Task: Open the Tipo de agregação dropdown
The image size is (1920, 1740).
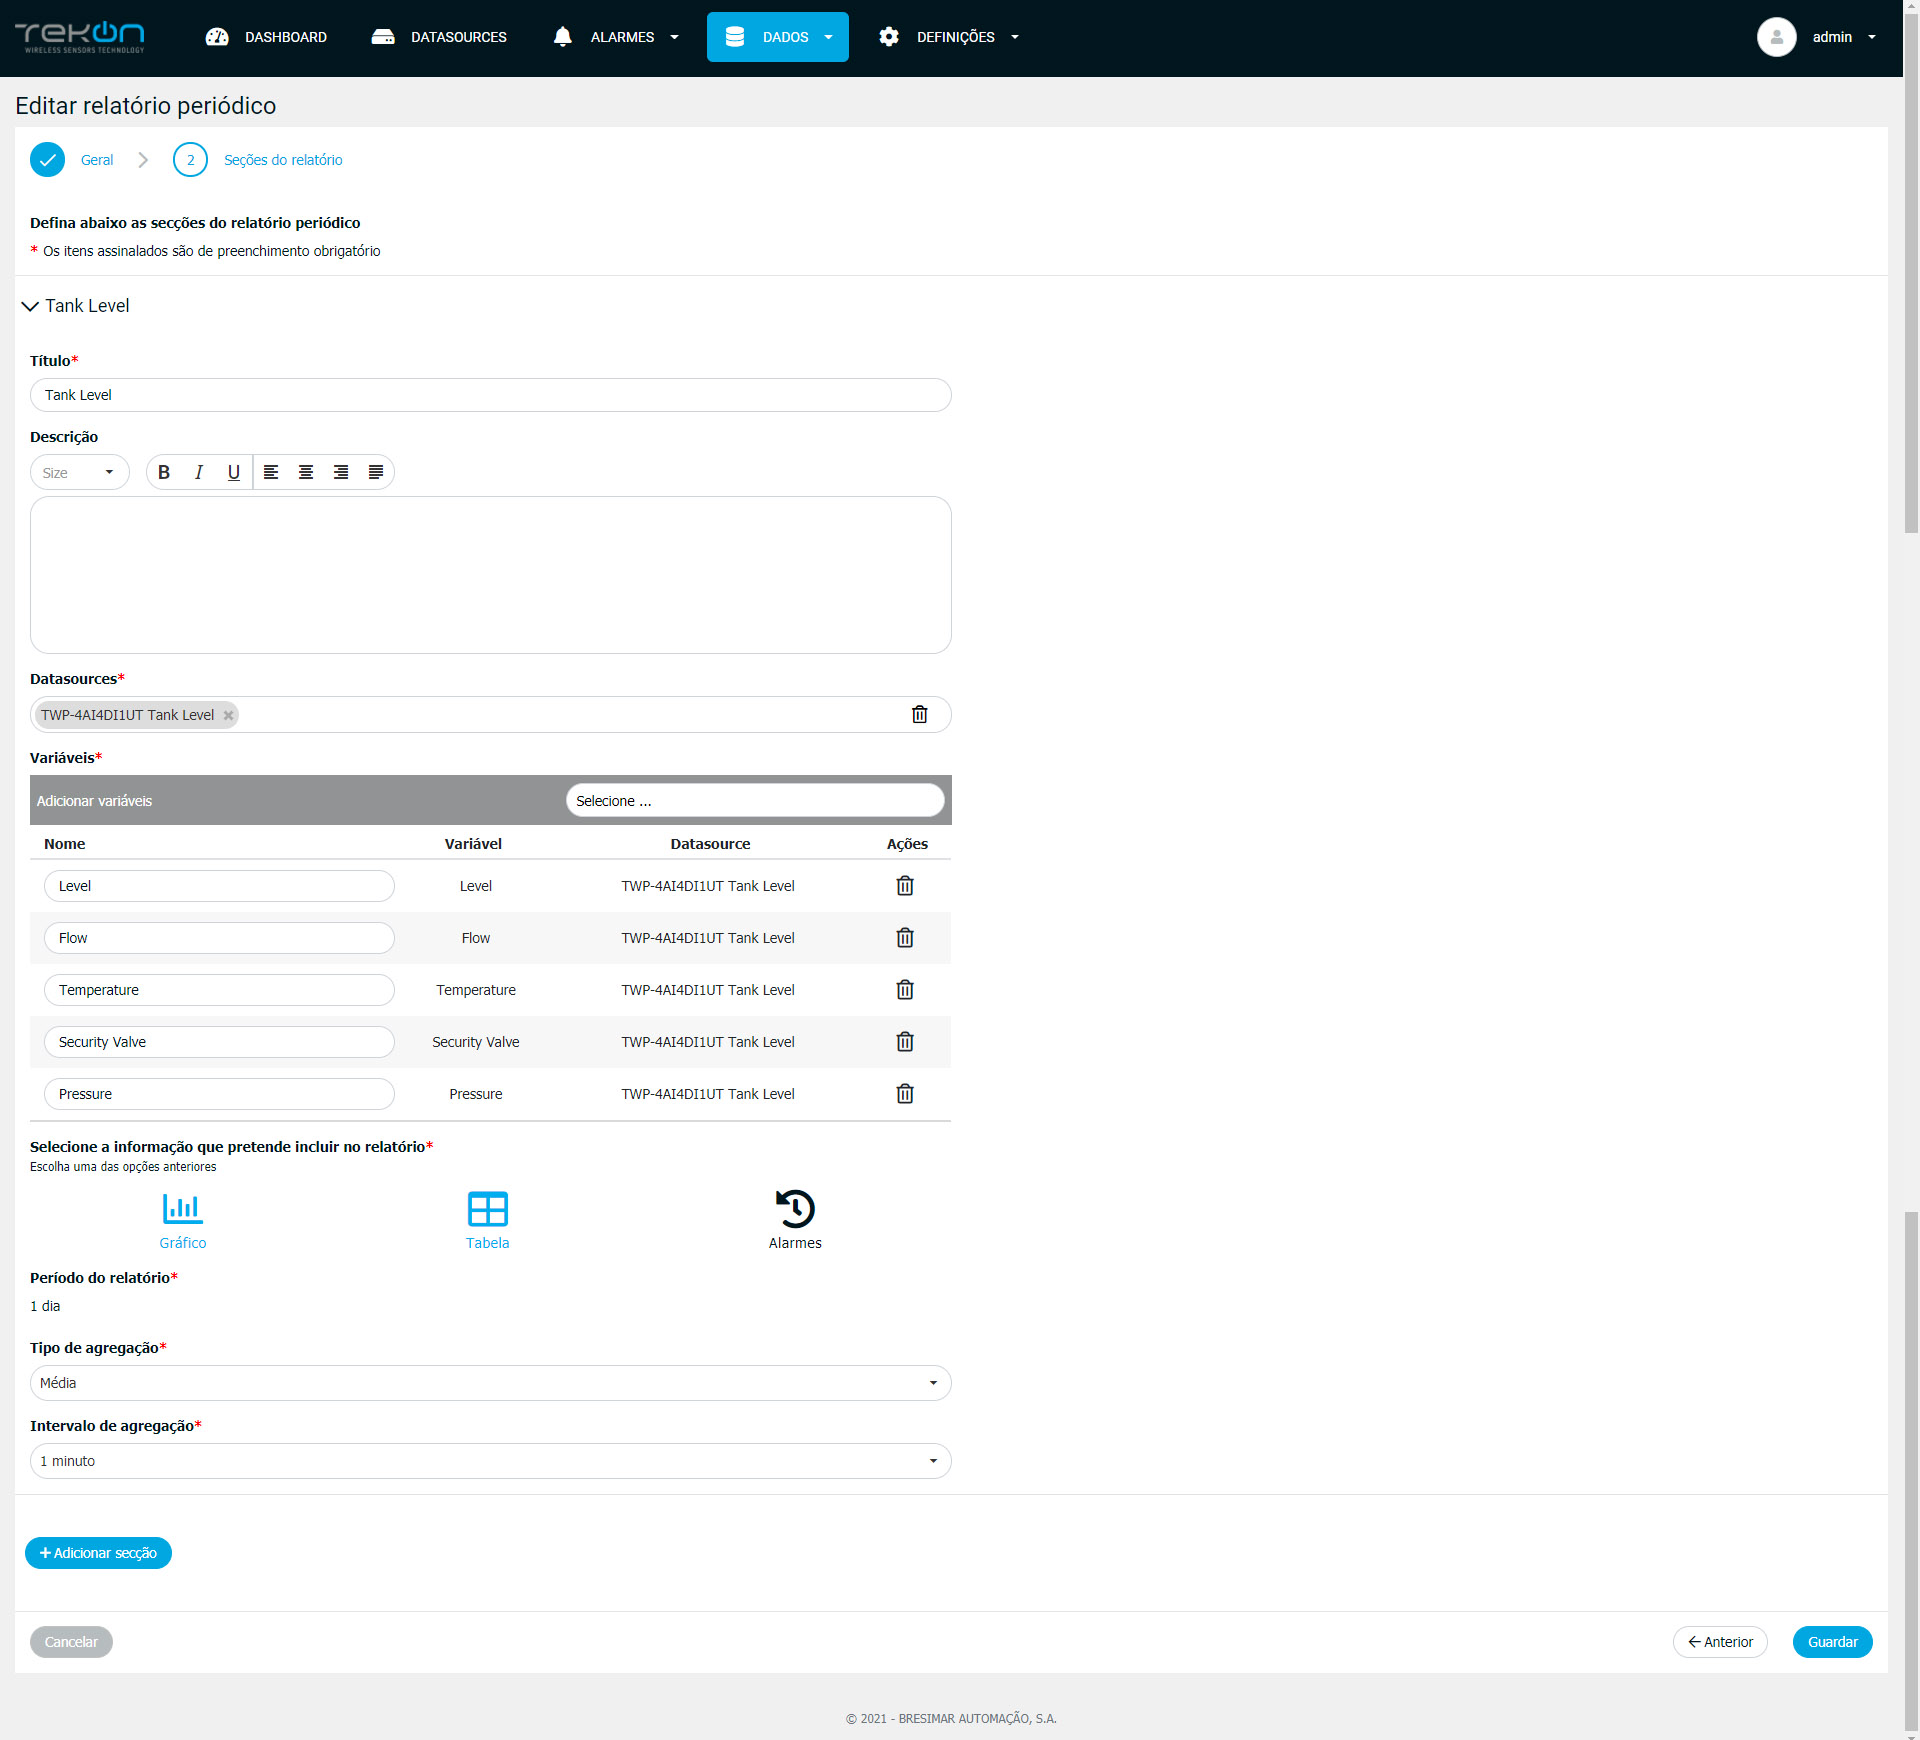Action: coord(490,1383)
